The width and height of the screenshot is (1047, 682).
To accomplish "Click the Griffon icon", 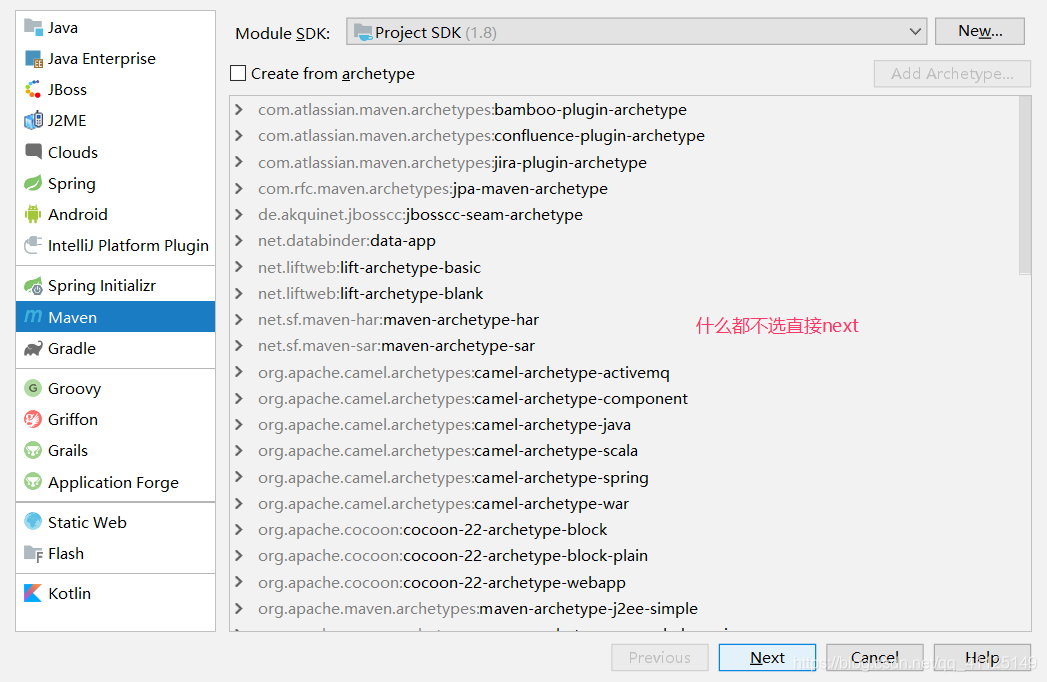I will (33, 419).
